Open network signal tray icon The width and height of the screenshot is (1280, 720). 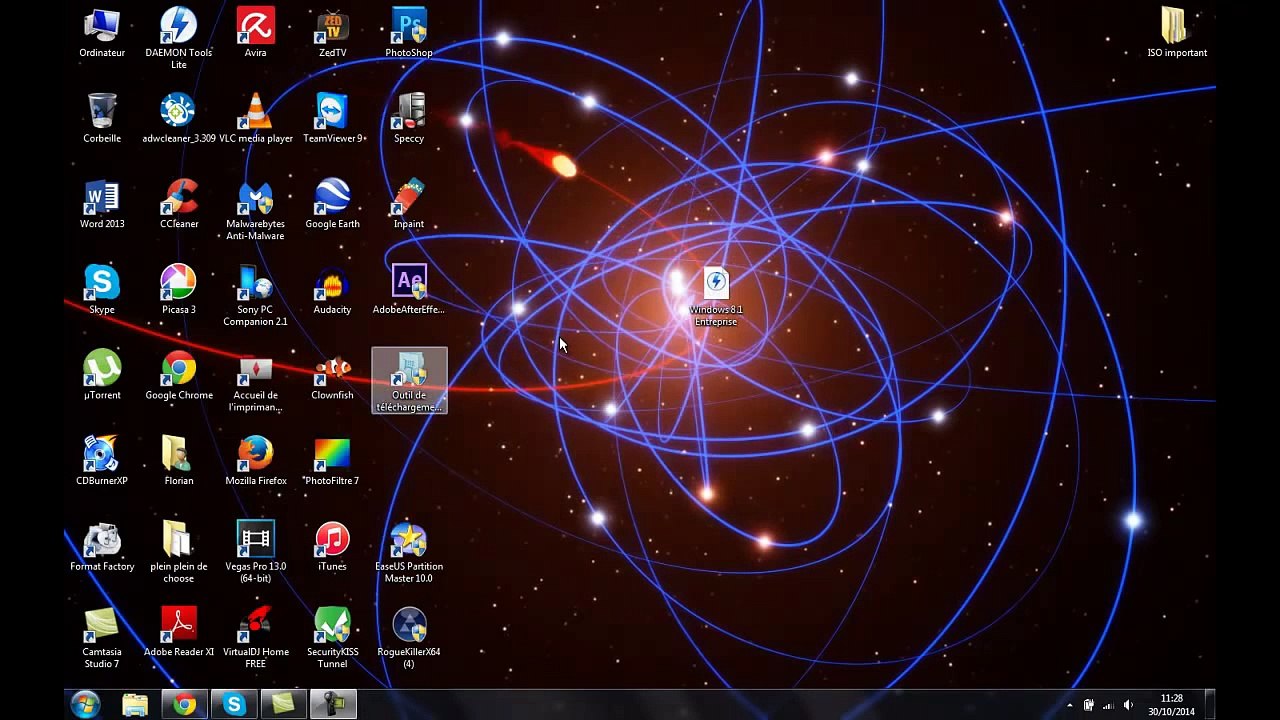pos(1108,705)
